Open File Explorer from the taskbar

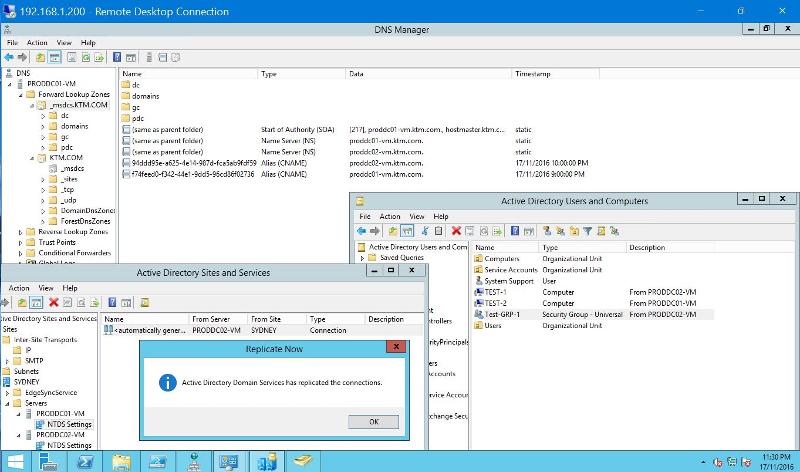pos(121,462)
